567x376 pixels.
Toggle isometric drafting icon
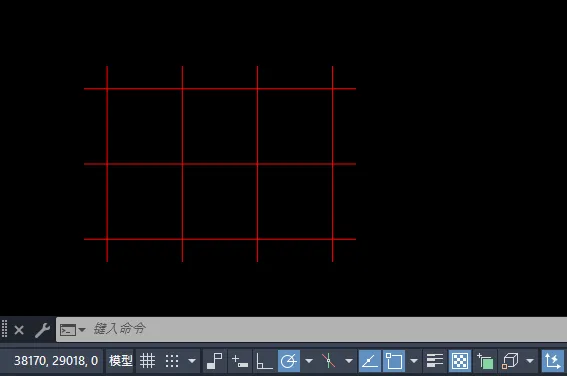pos(329,361)
